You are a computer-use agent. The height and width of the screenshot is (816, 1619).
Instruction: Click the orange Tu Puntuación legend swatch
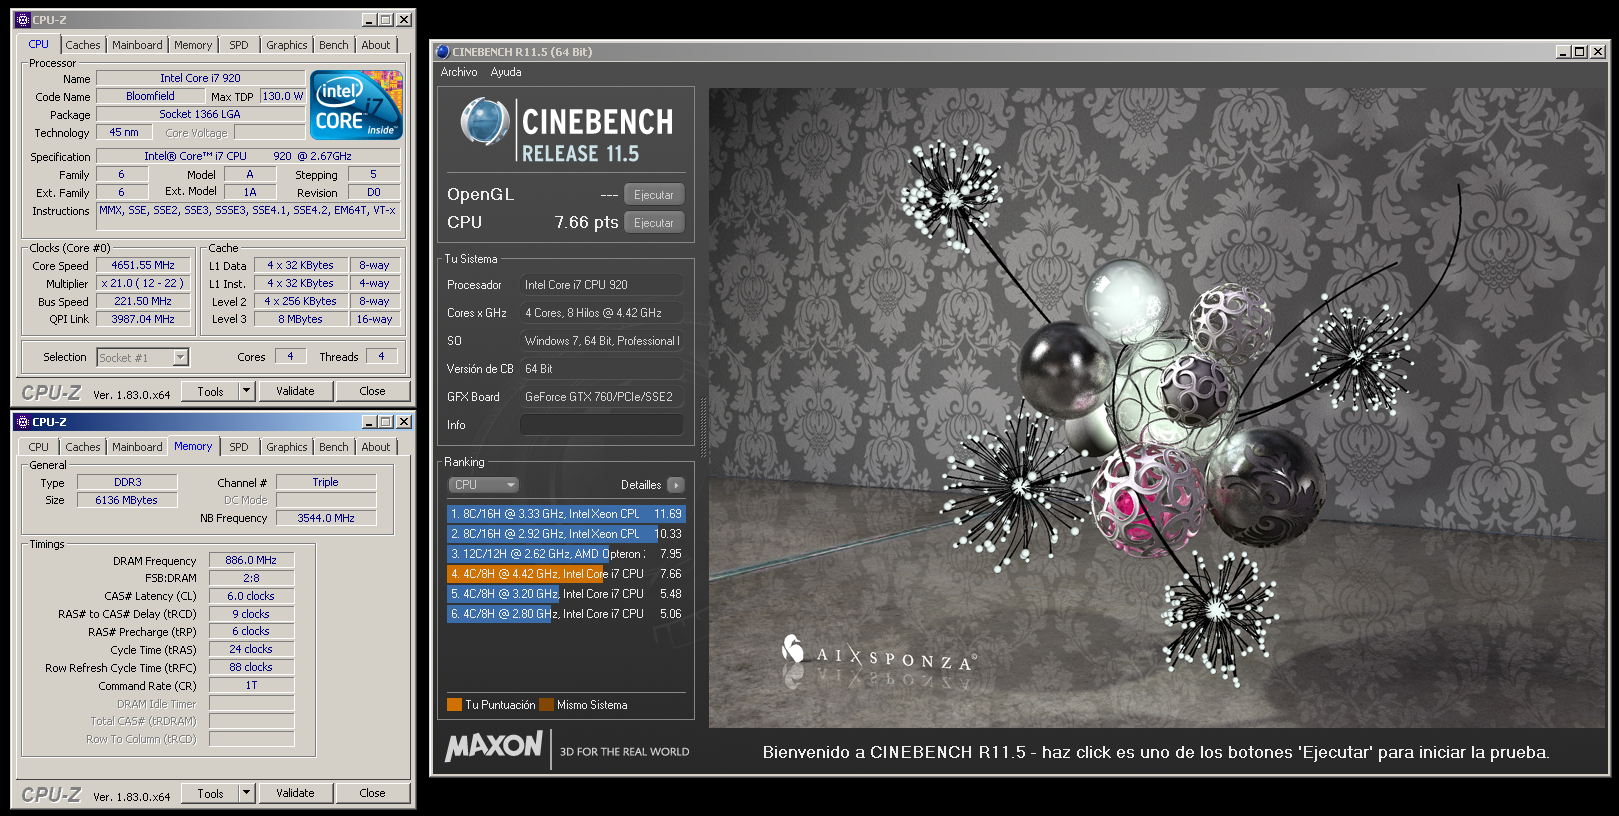[454, 705]
